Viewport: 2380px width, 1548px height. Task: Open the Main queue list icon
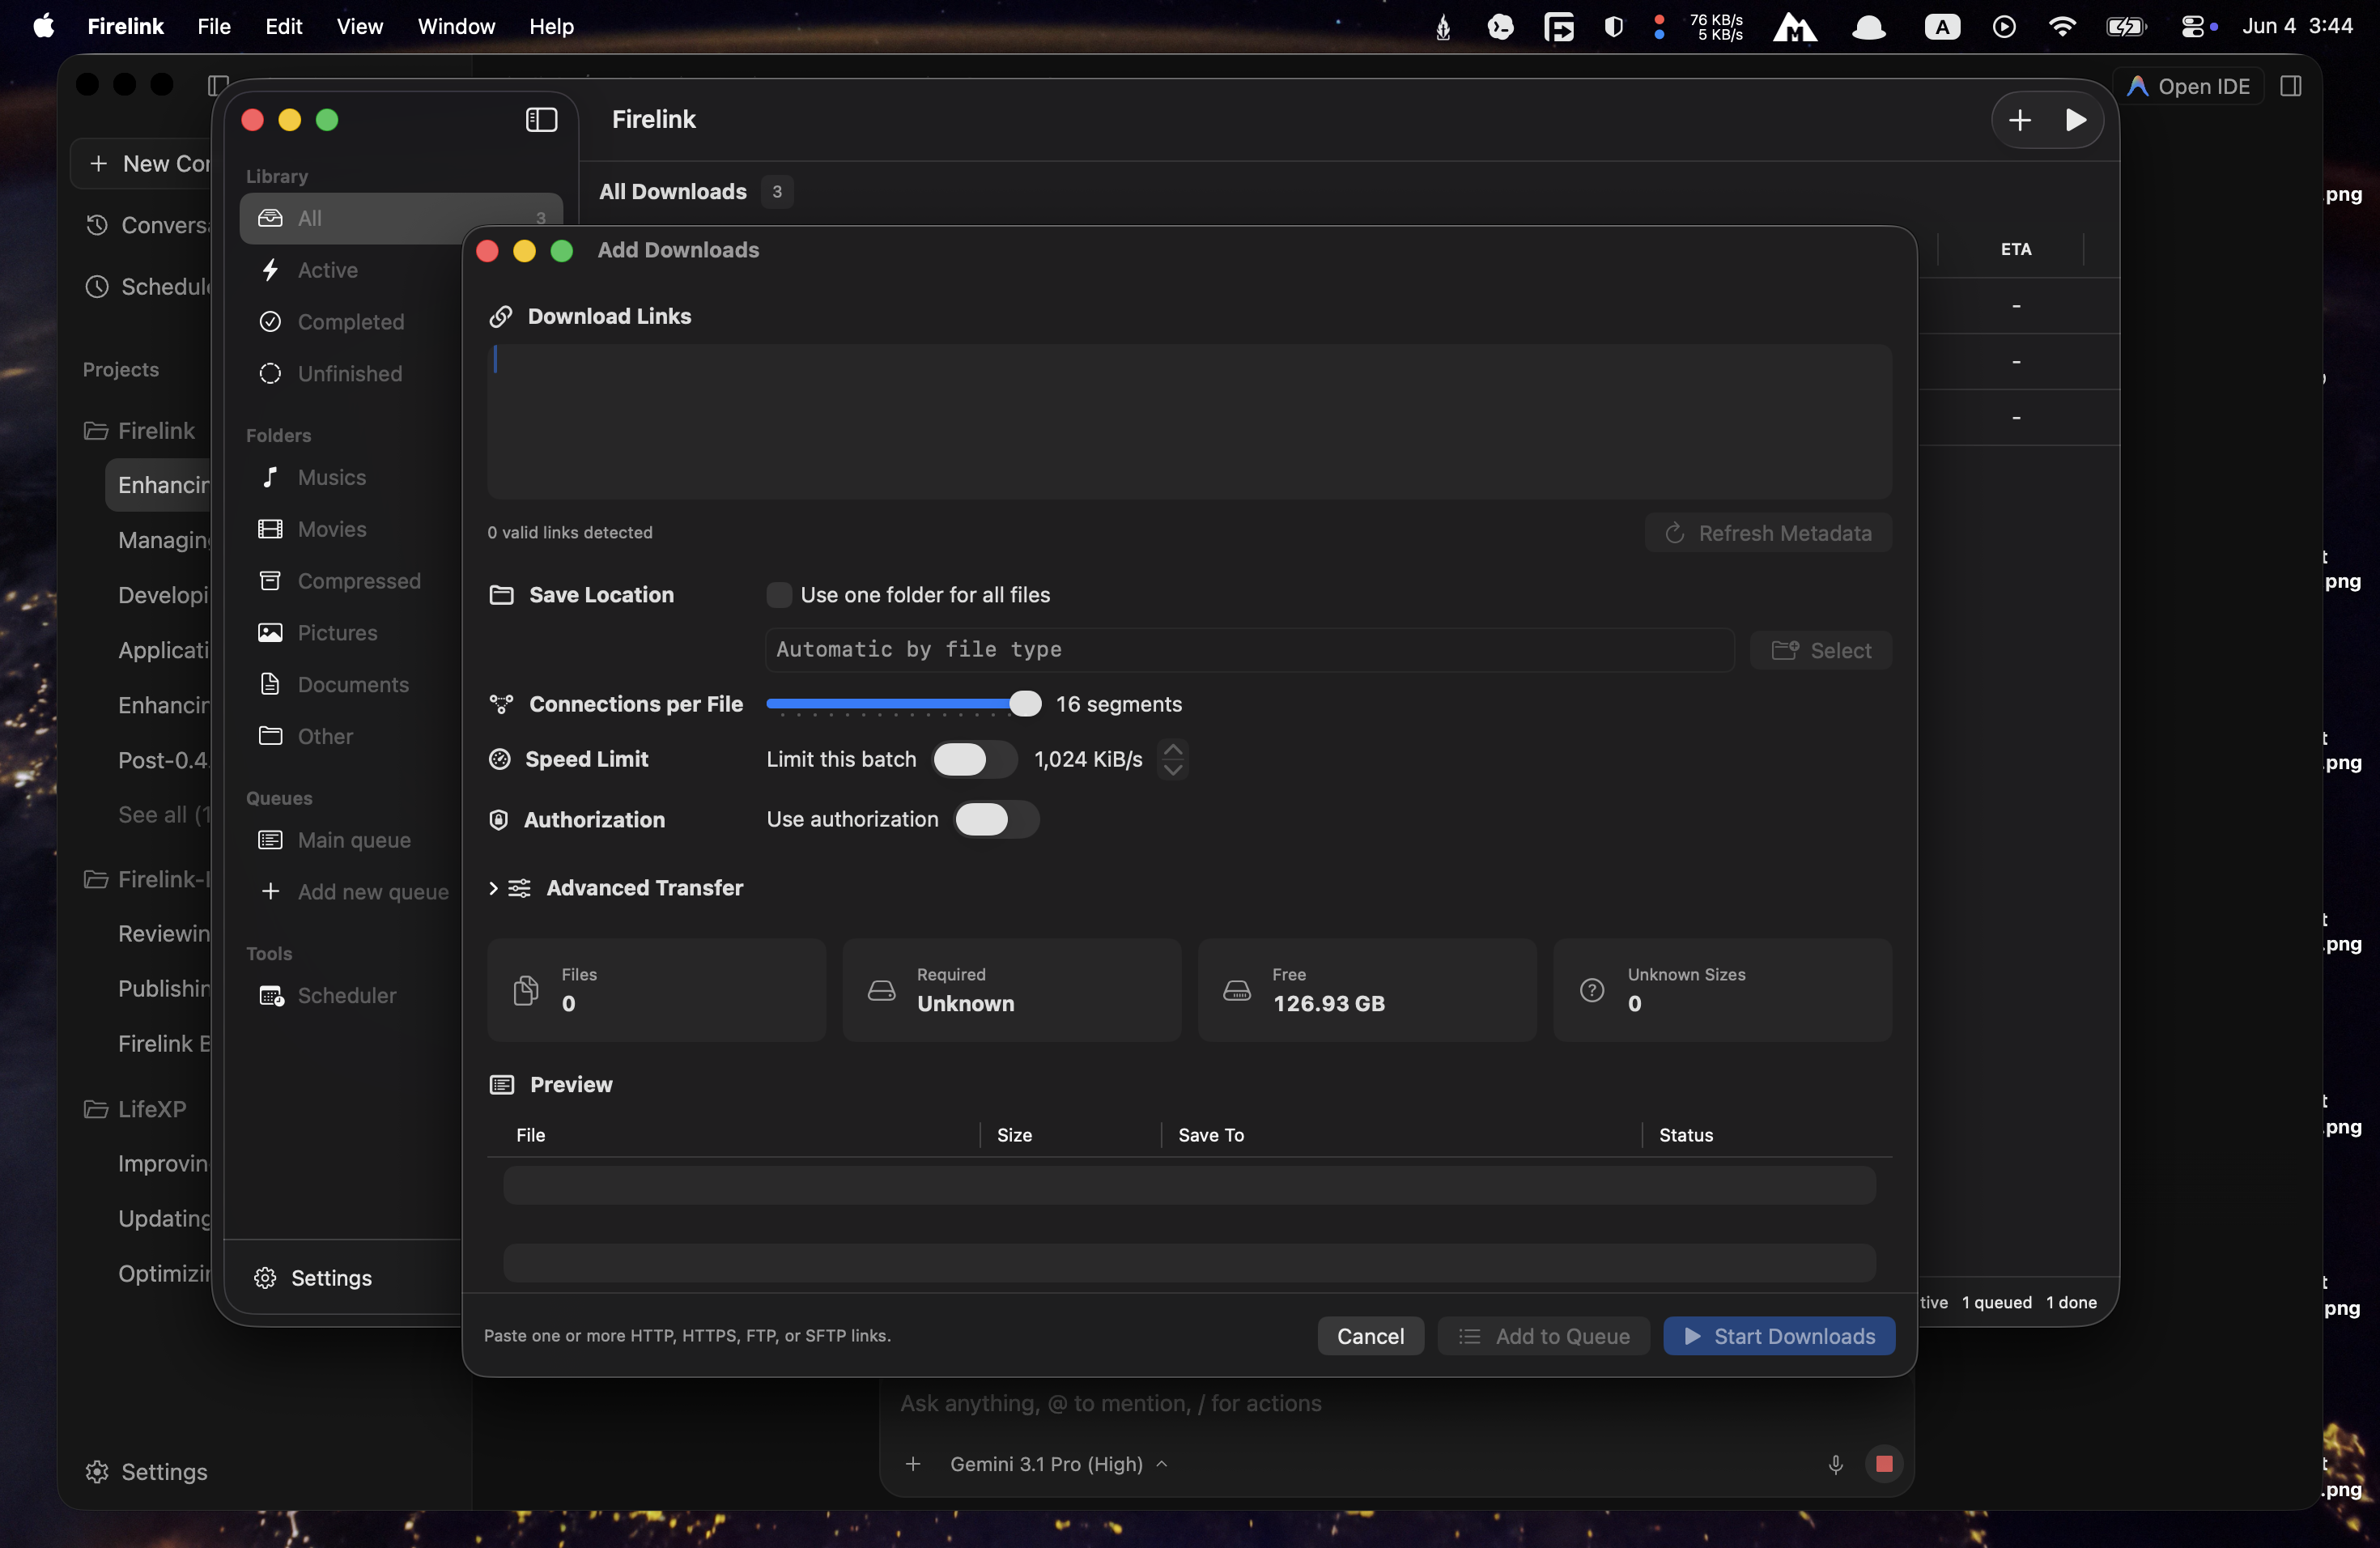tap(270, 840)
